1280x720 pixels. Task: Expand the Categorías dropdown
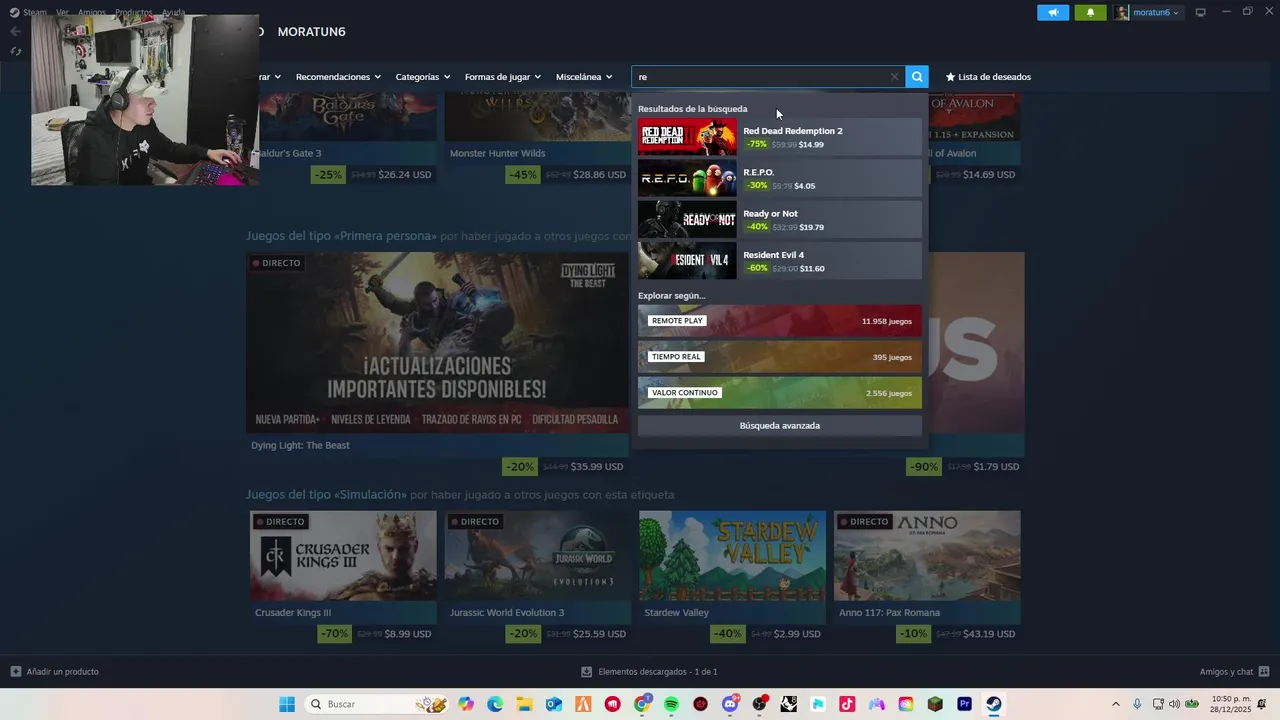point(422,77)
